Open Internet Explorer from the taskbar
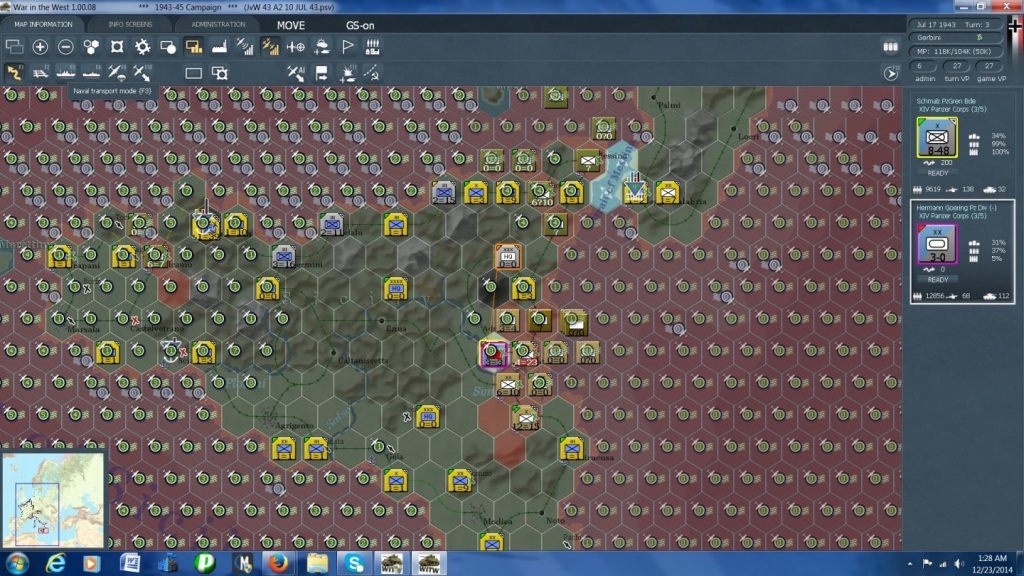Viewport: 1024px width, 576px height. tap(56, 563)
